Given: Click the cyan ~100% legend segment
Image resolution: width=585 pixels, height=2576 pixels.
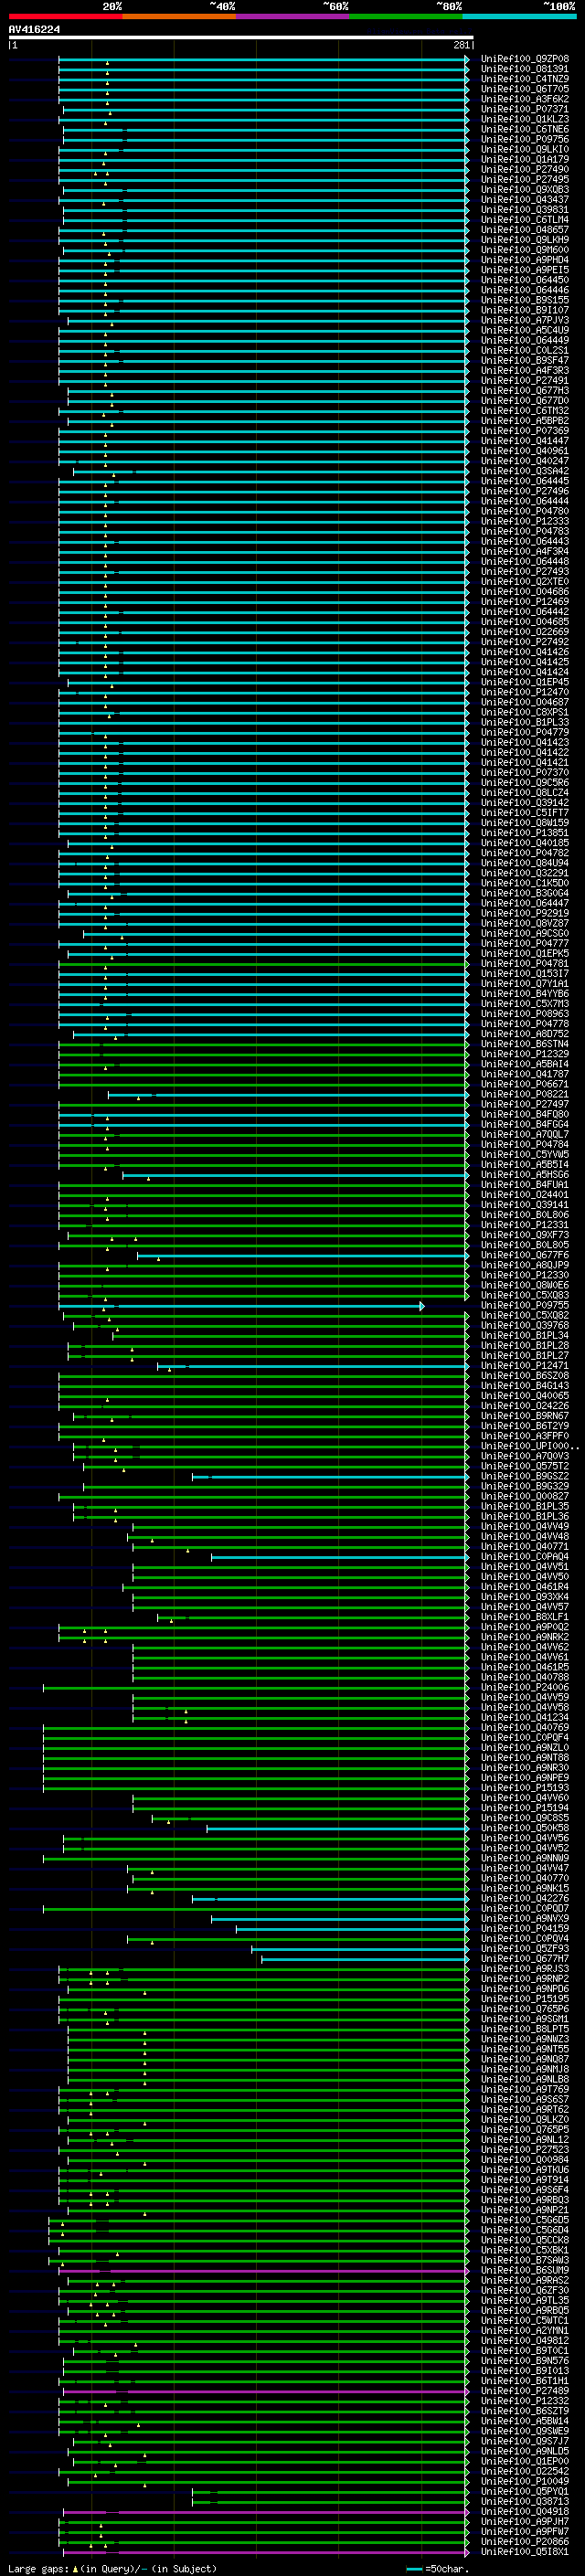Looking at the screenshot, I should (x=519, y=16).
